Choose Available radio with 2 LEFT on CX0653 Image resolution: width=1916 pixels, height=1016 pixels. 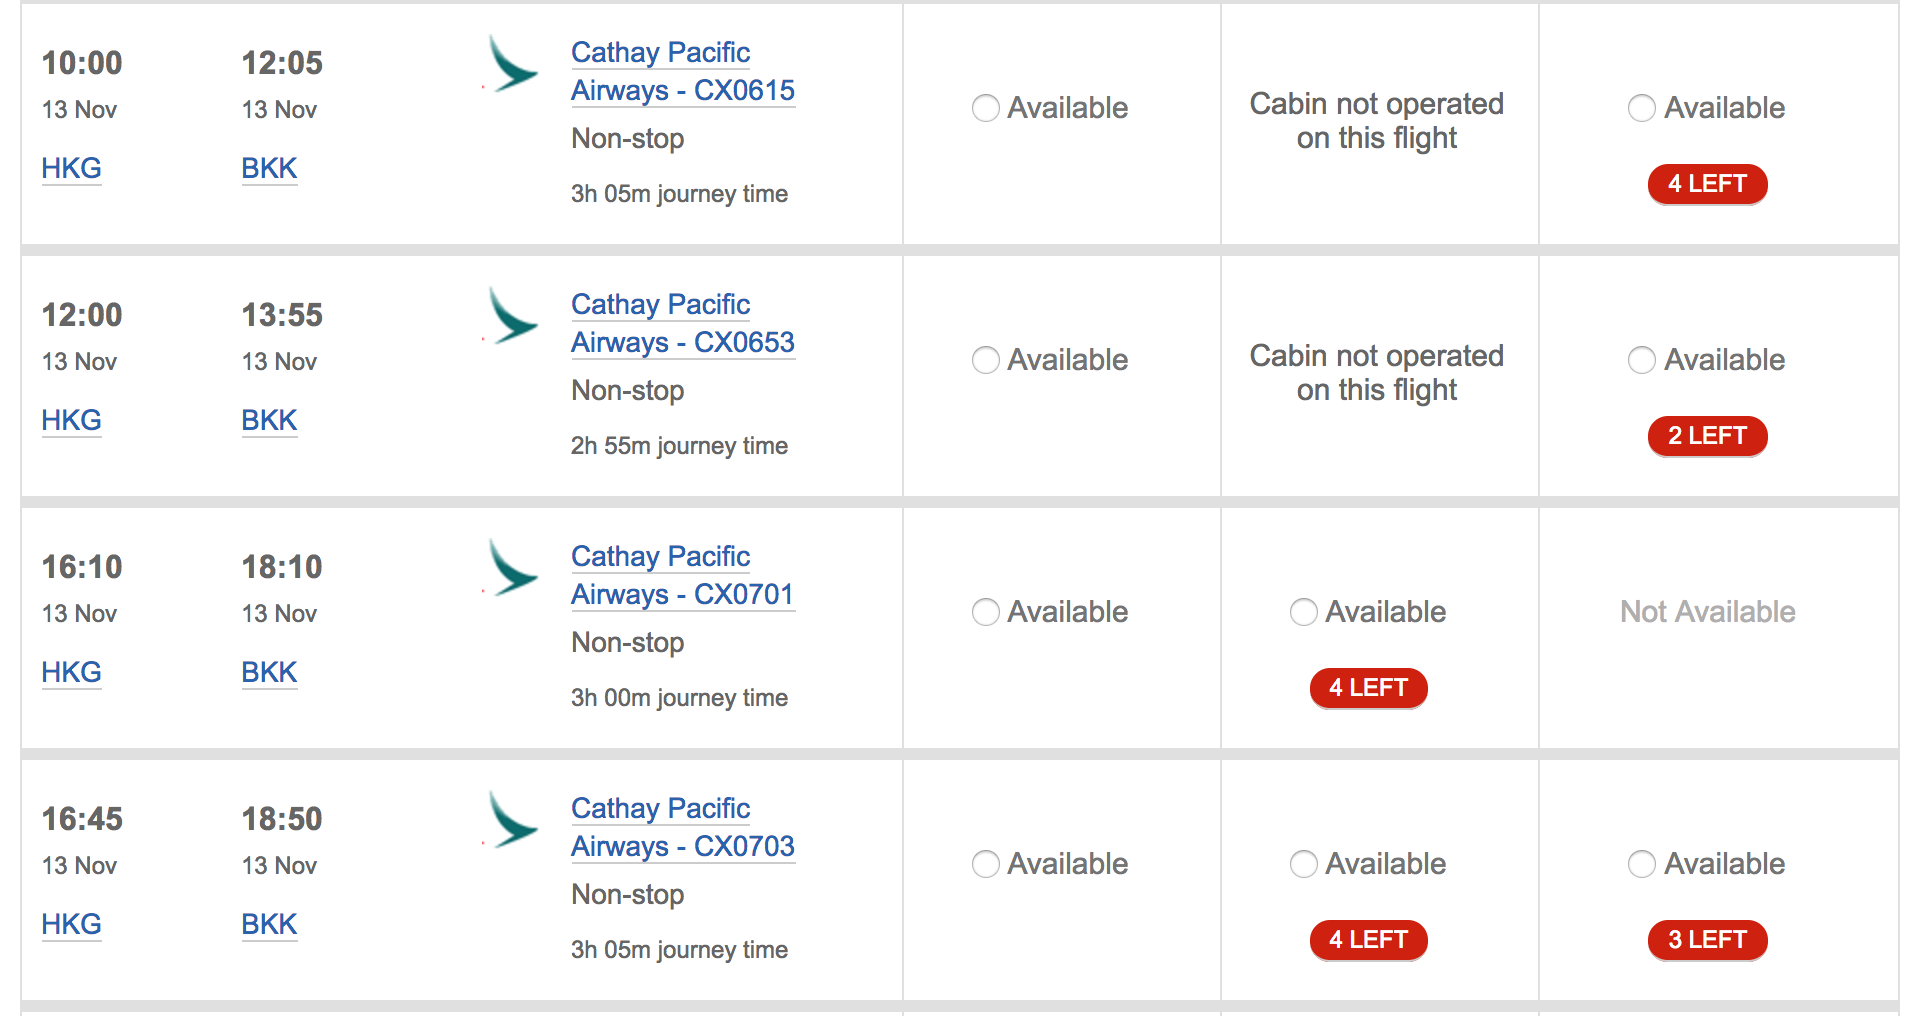coord(1642,360)
